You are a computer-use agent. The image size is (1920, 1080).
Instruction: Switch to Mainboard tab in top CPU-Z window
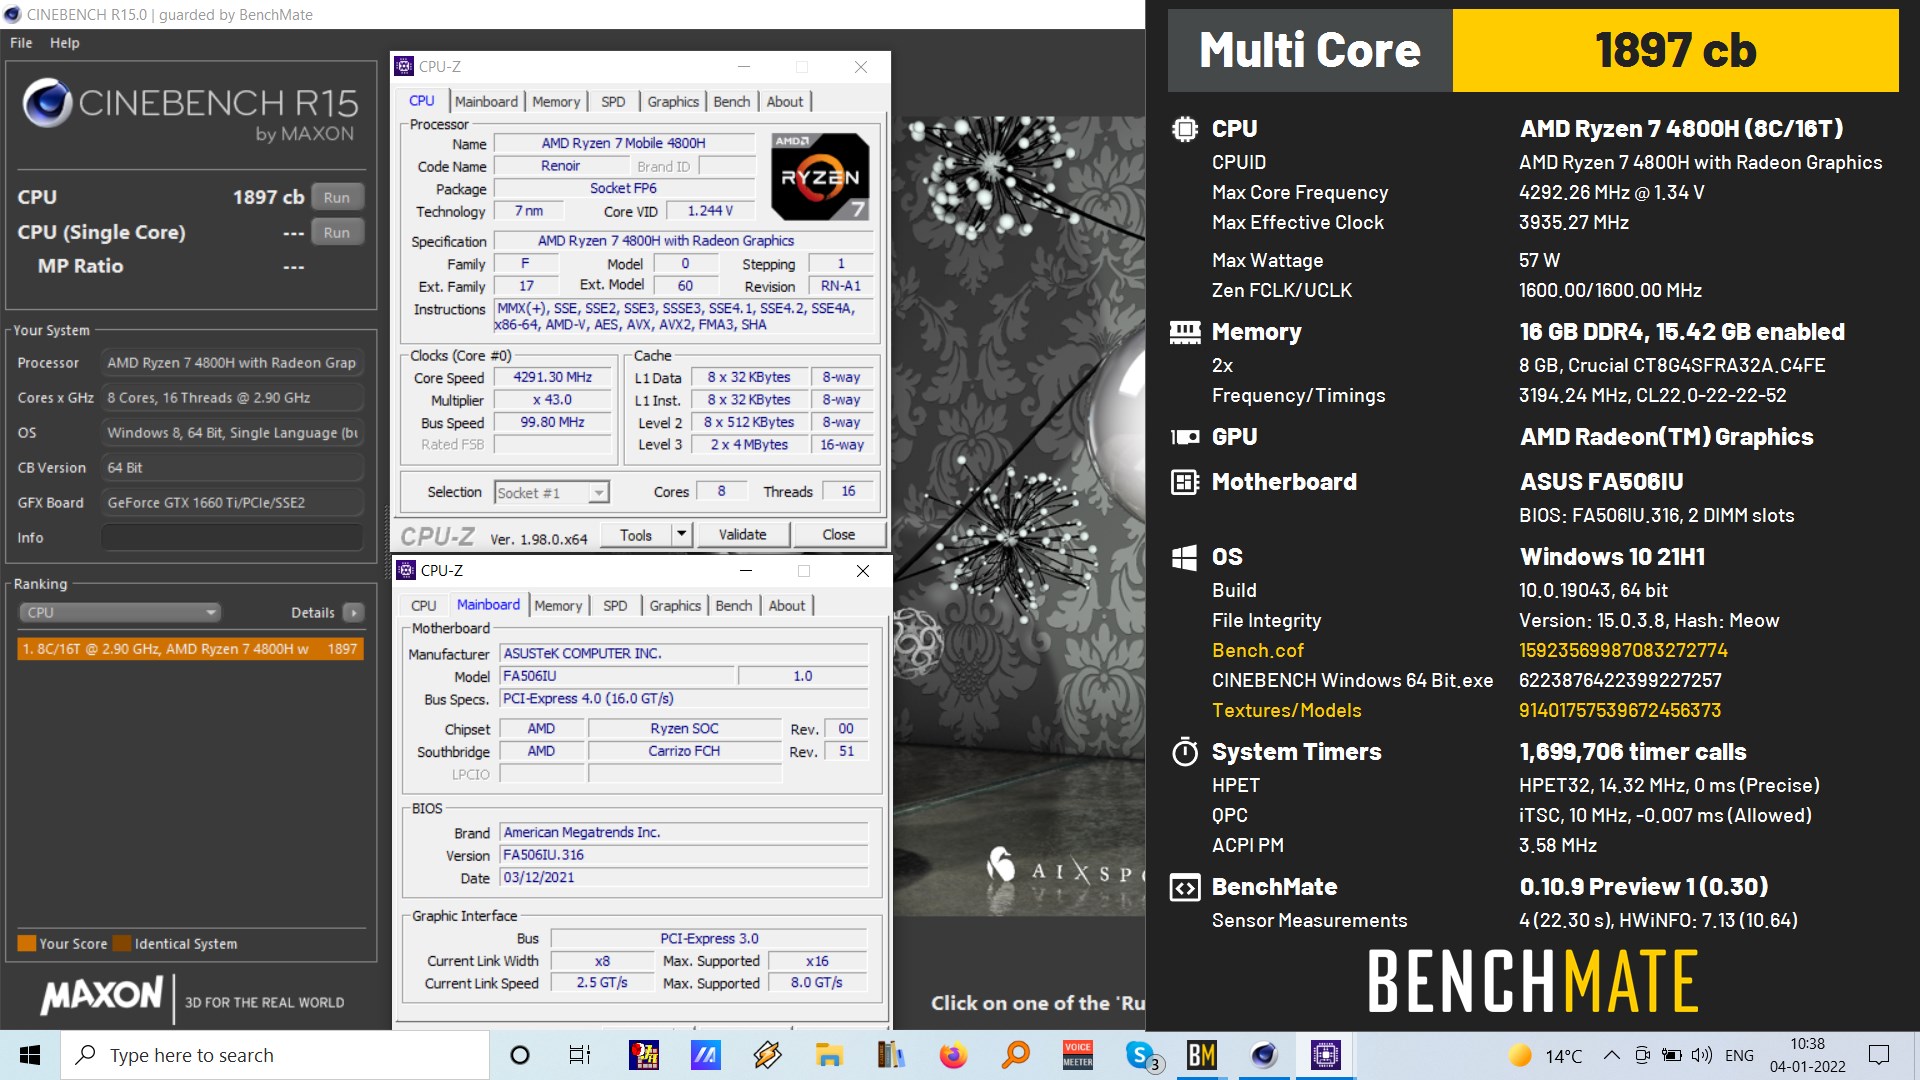486,101
